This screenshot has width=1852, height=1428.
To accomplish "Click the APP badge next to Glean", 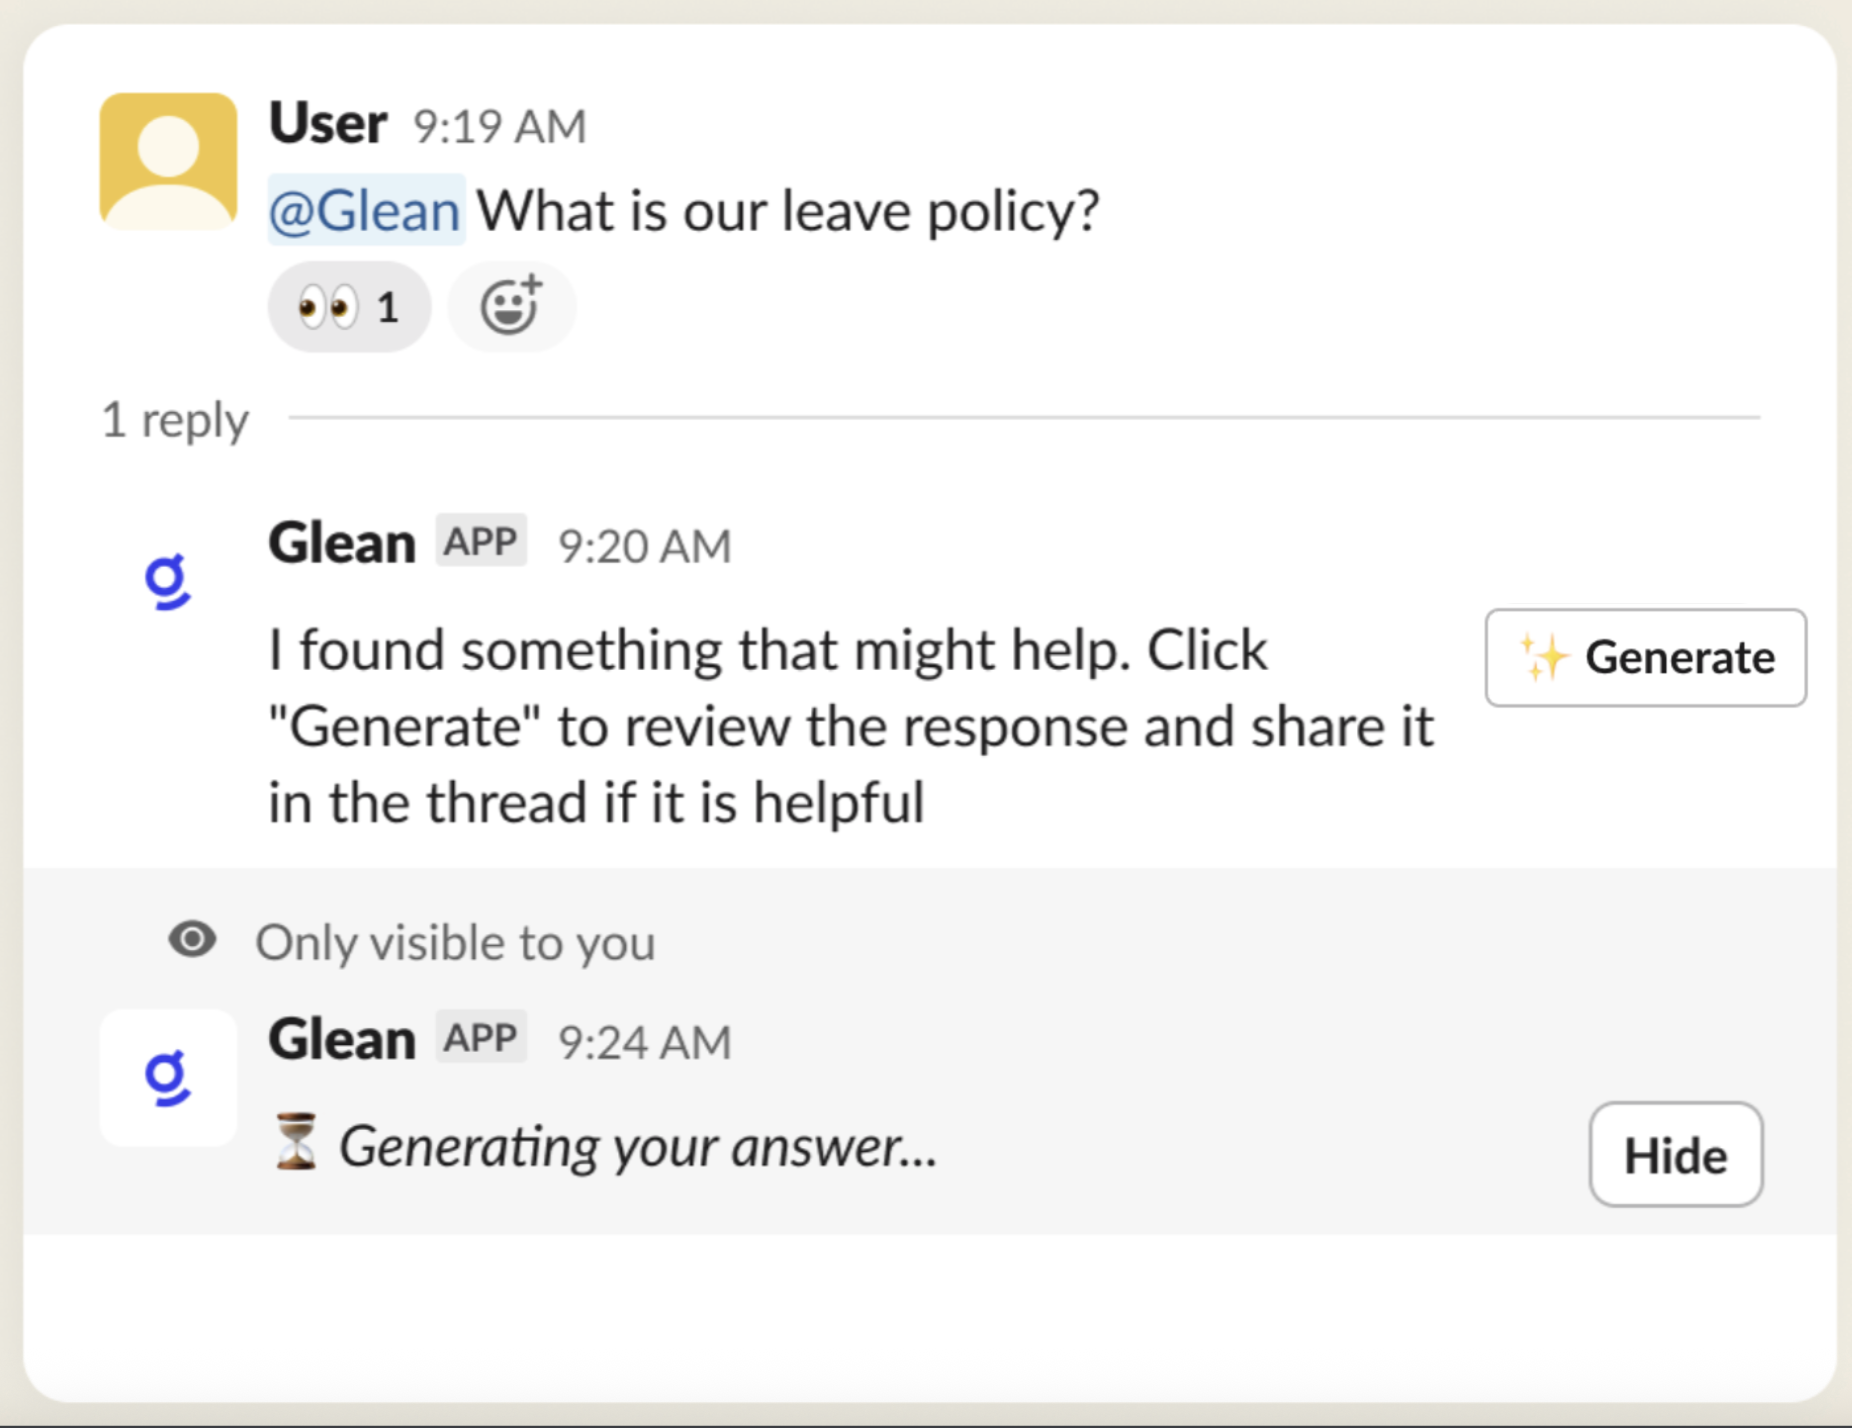I will (x=480, y=541).
